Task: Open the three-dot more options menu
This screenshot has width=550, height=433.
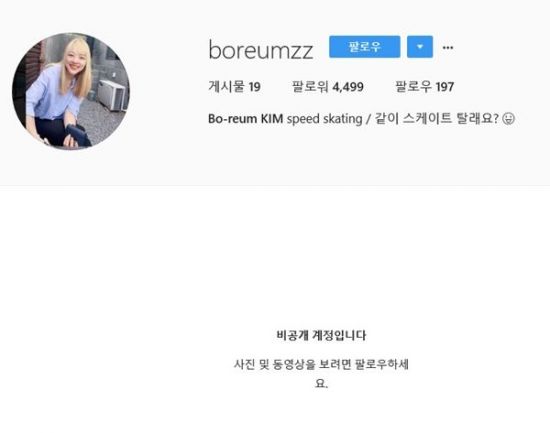Action: click(448, 47)
